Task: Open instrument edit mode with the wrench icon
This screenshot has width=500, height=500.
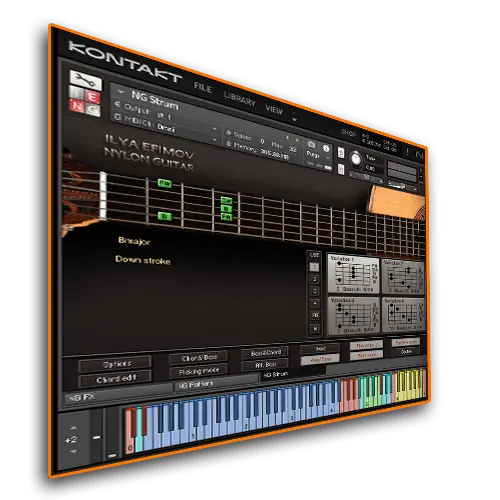Action: (85, 80)
